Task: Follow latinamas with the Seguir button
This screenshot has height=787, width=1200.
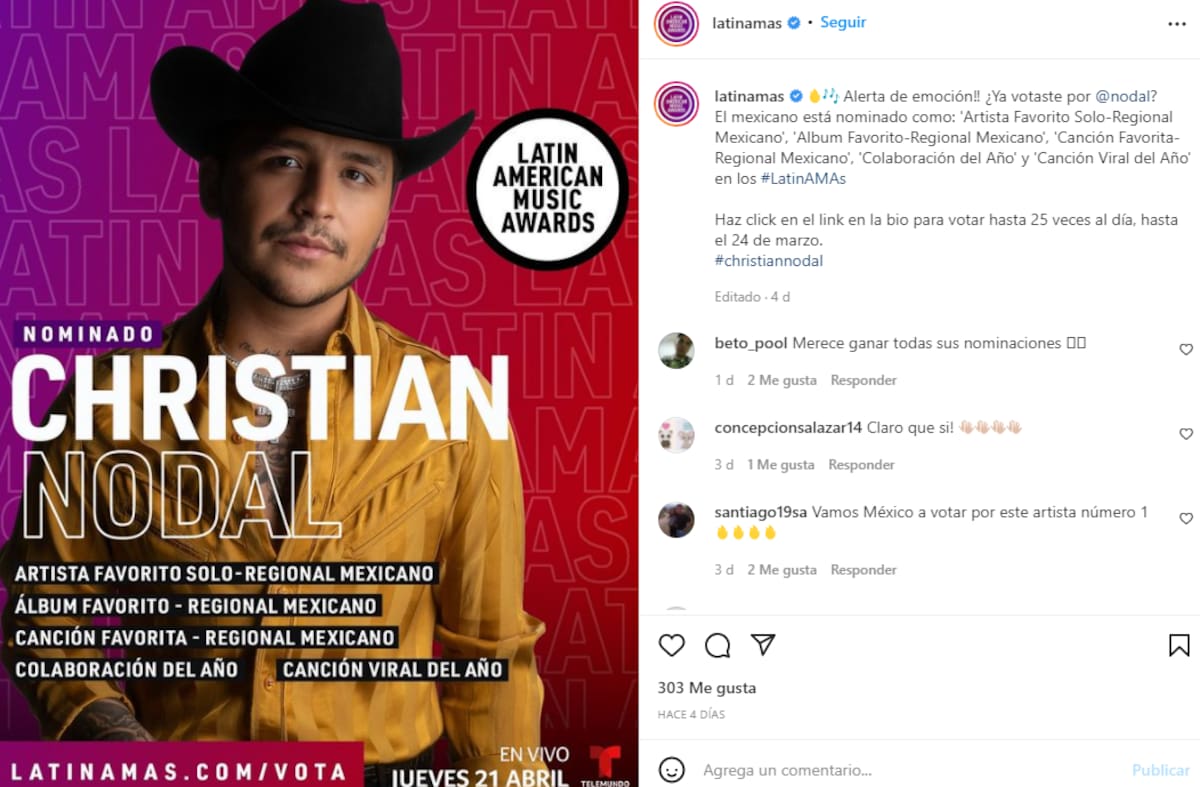Action: 843,22
